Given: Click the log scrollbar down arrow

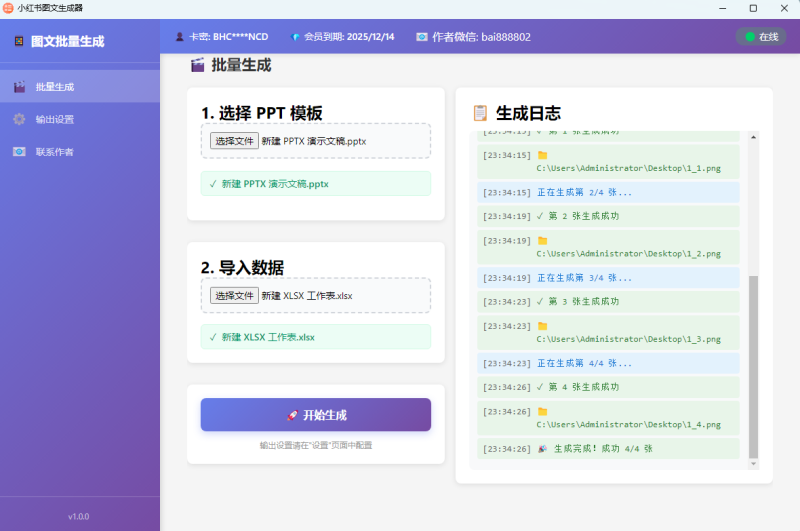Looking at the screenshot, I should coord(754,463).
